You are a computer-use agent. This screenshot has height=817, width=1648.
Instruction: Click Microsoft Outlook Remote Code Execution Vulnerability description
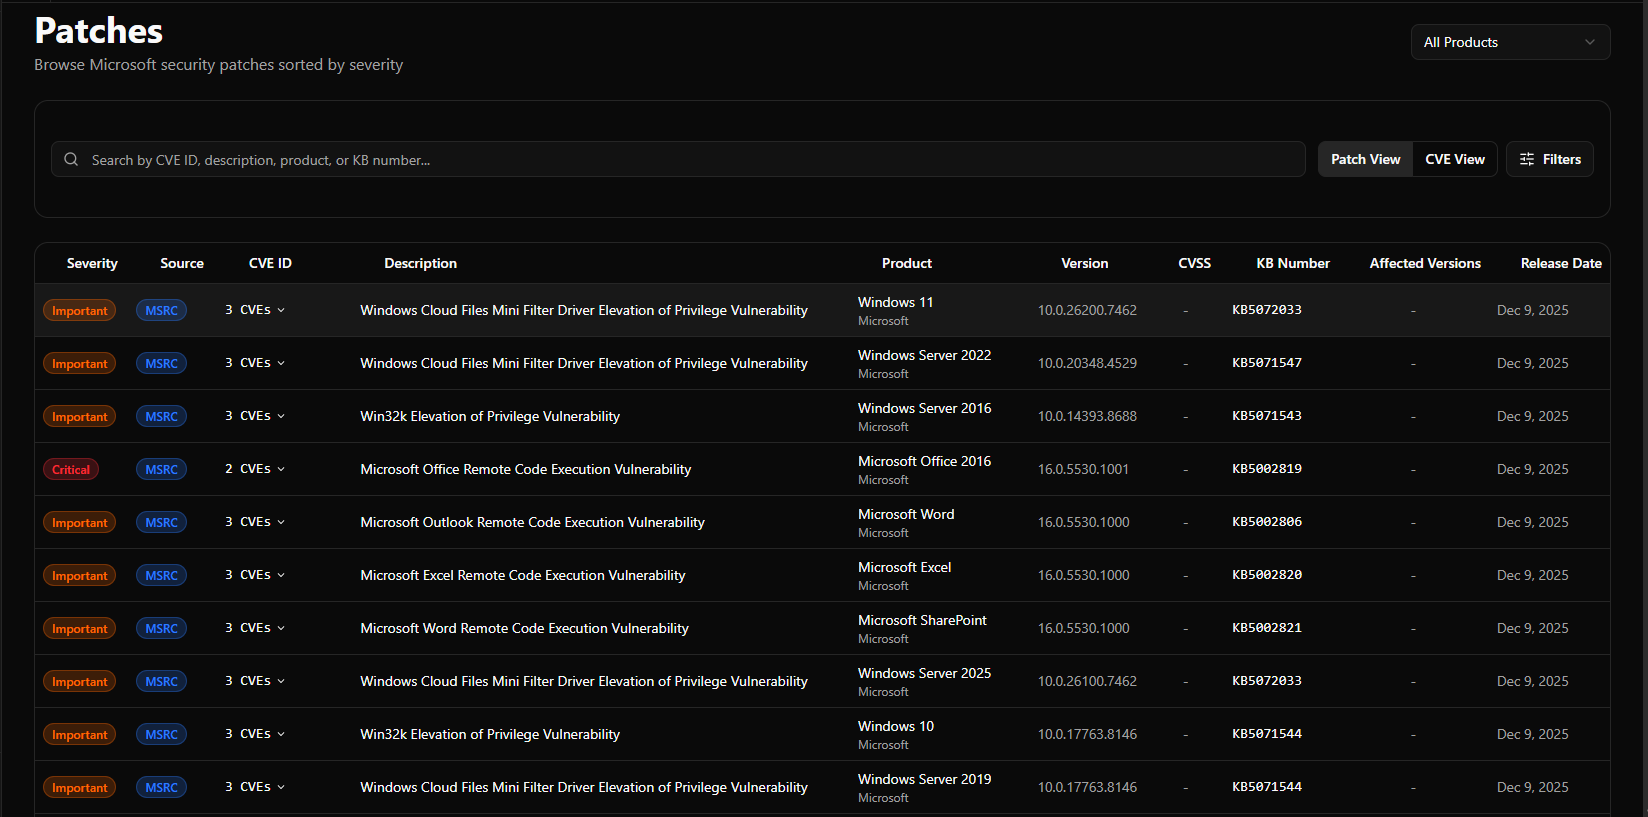pyautogui.click(x=532, y=522)
